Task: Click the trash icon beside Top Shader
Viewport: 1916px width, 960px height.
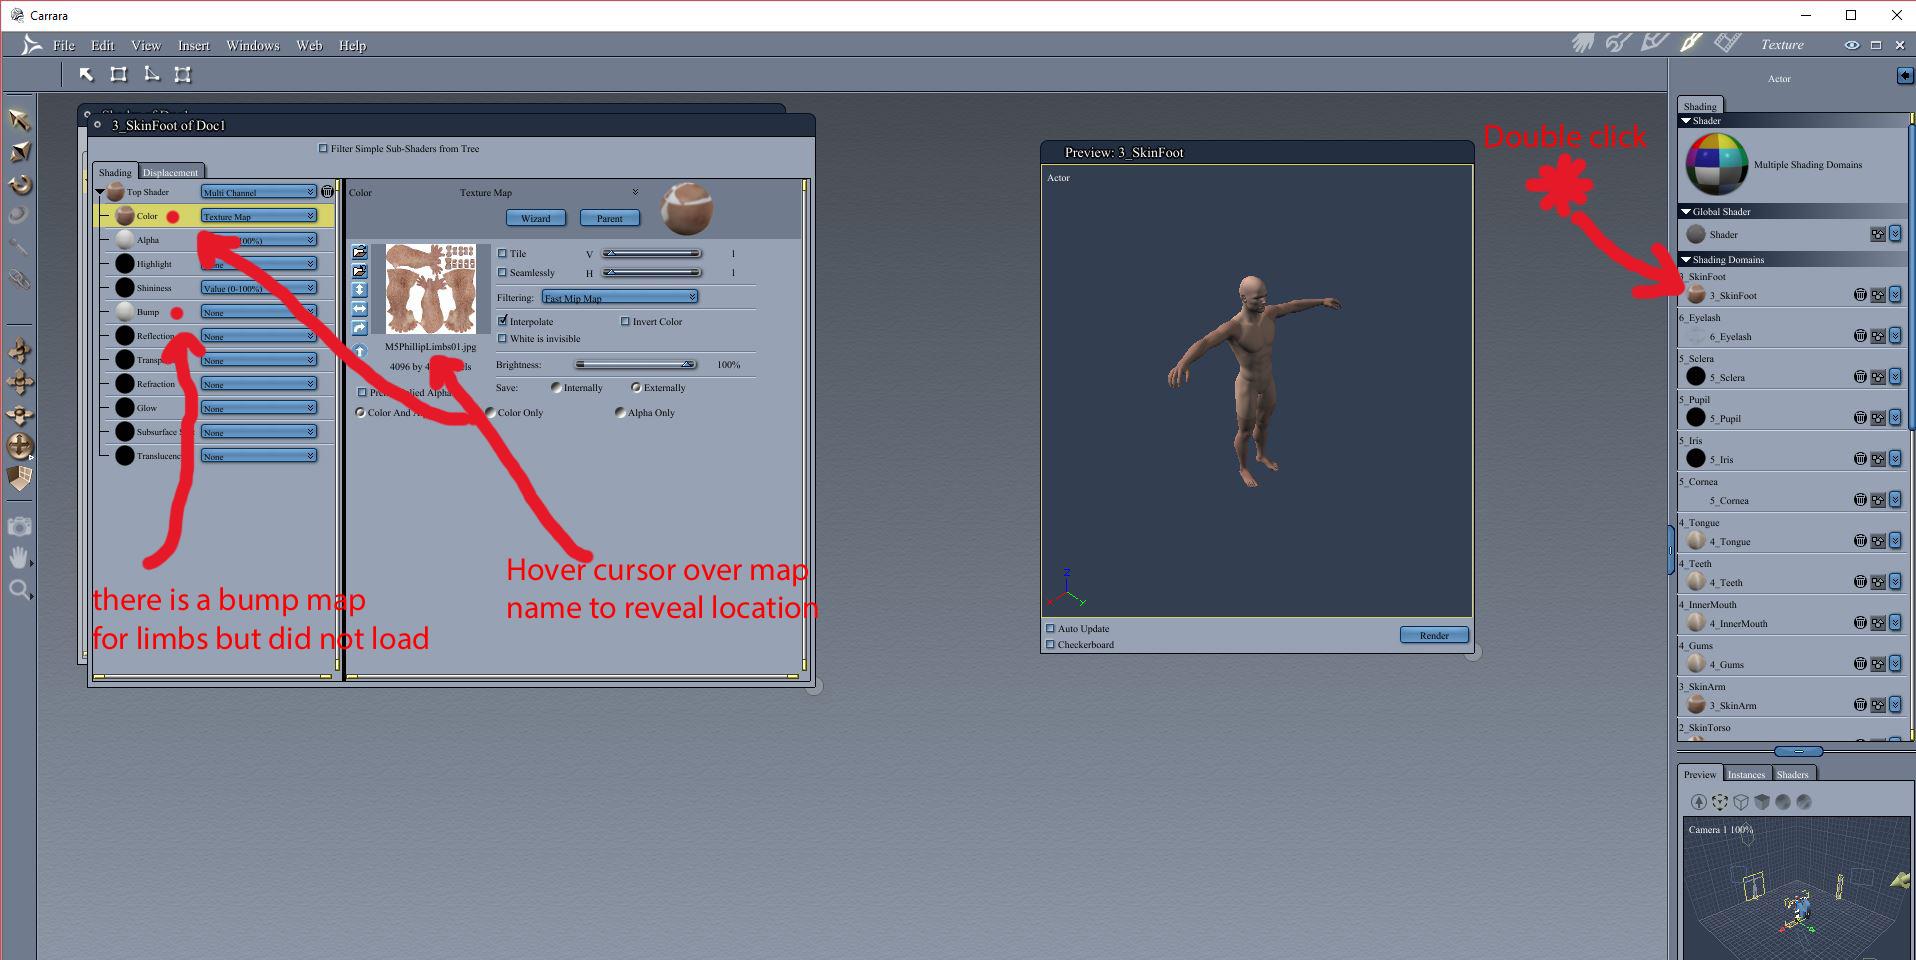Action: tap(327, 191)
